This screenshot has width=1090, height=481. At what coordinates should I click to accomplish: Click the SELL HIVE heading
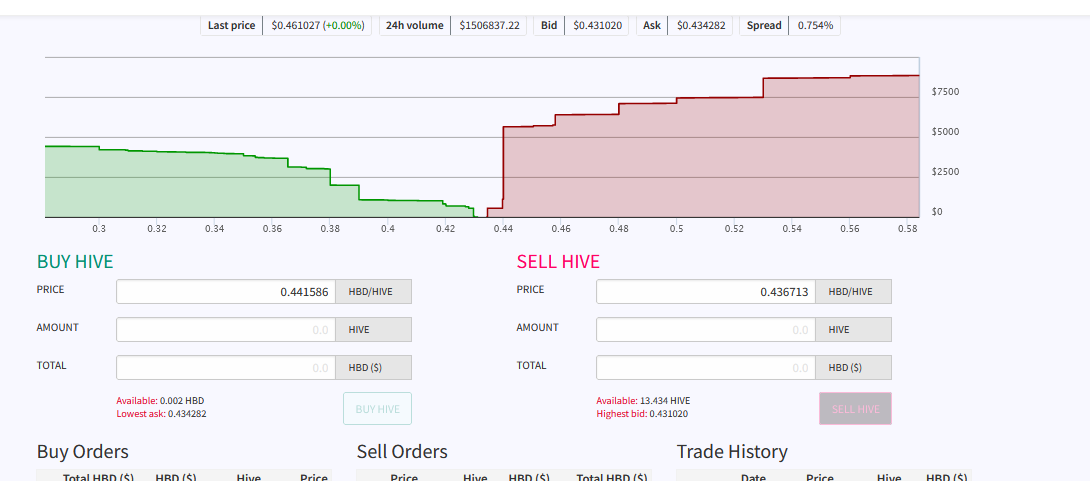pyautogui.click(x=558, y=261)
